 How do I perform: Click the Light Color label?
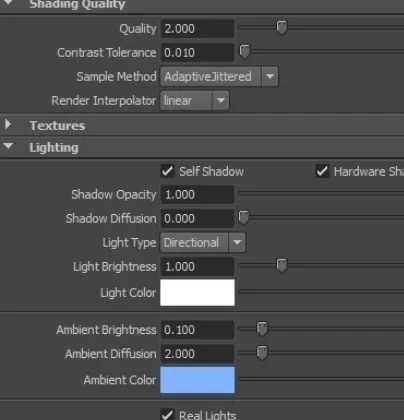(128, 293)
